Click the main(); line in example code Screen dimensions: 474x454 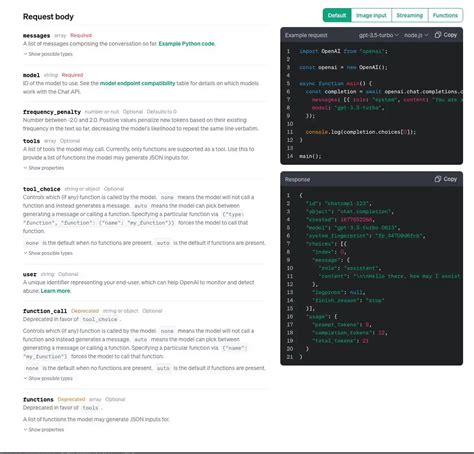(310, 156)
